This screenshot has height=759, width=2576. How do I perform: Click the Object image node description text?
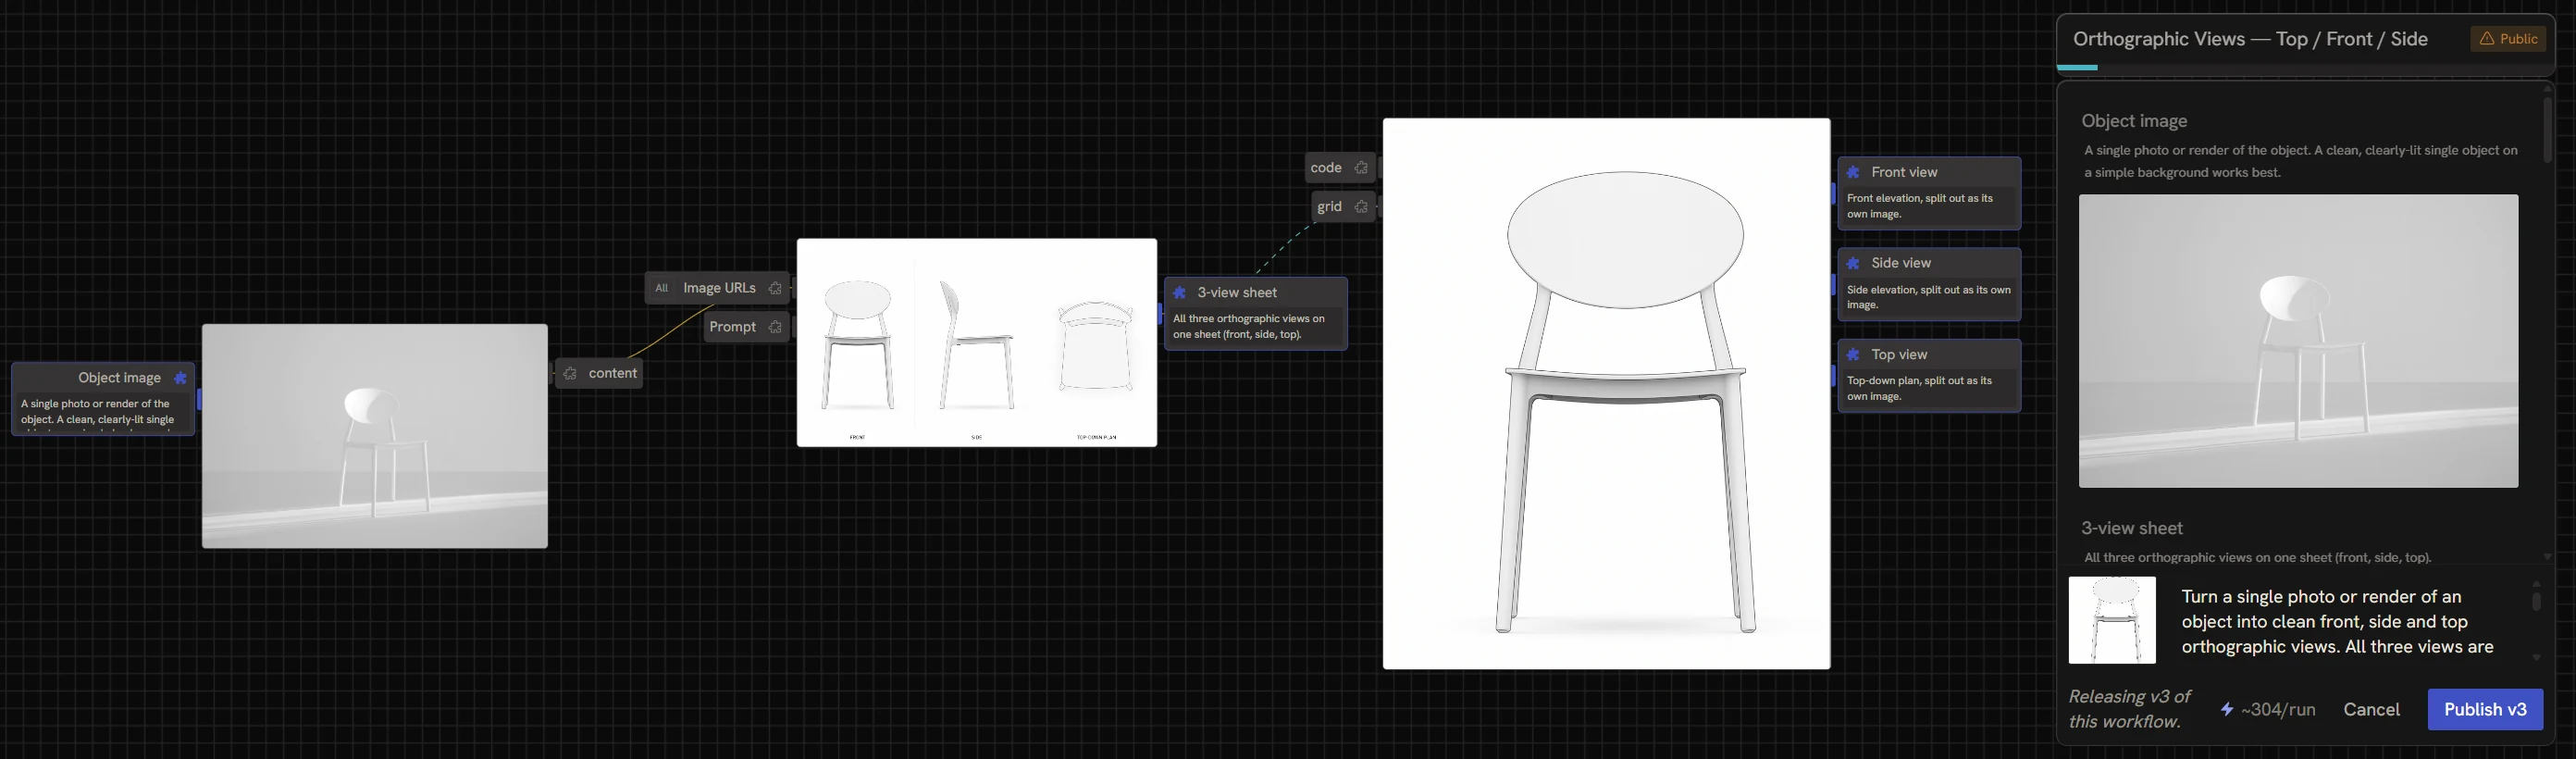pos(97,411)
